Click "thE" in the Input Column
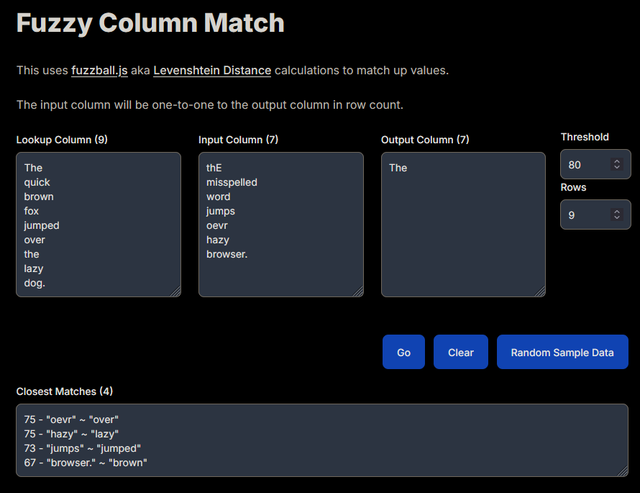640x493 pixels. [x=214, y=168]
